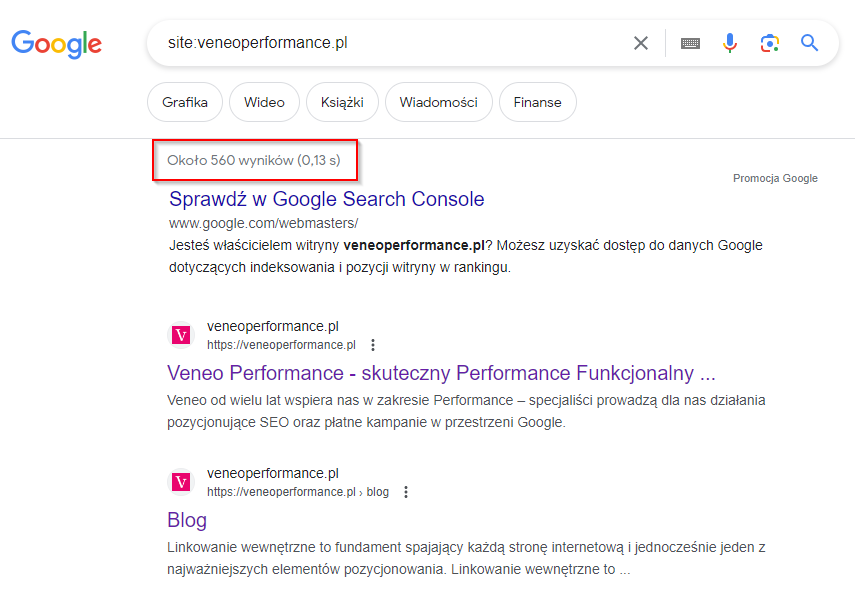The width and height of the screenshot is (855, 598).
Task: Switch to the Grafika tab
Action: tap(185, 102)
